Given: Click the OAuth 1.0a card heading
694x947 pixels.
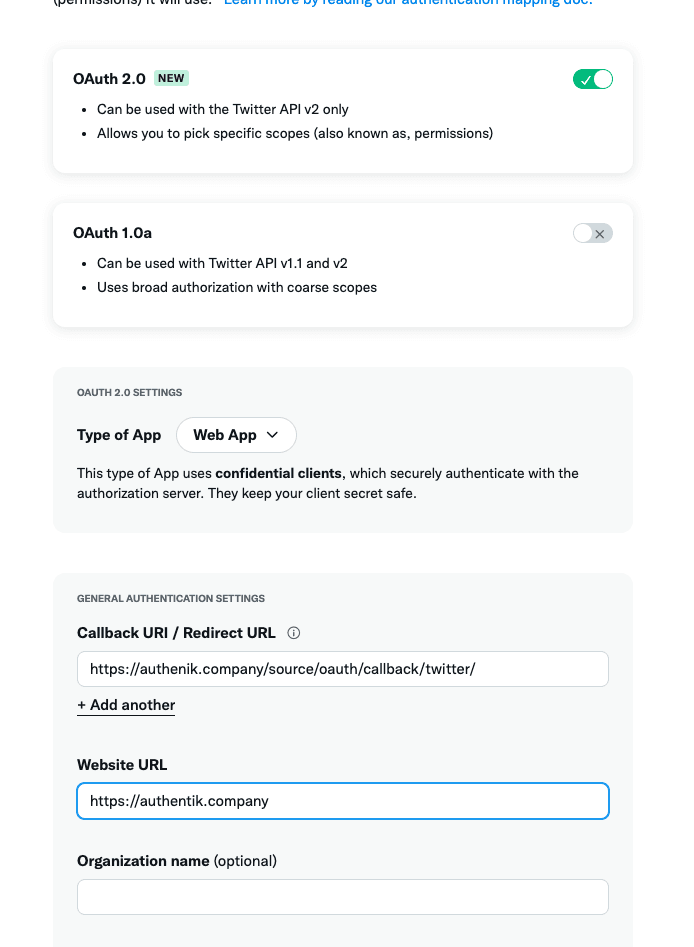Looking at the screenshot, I should pos(112,232).
